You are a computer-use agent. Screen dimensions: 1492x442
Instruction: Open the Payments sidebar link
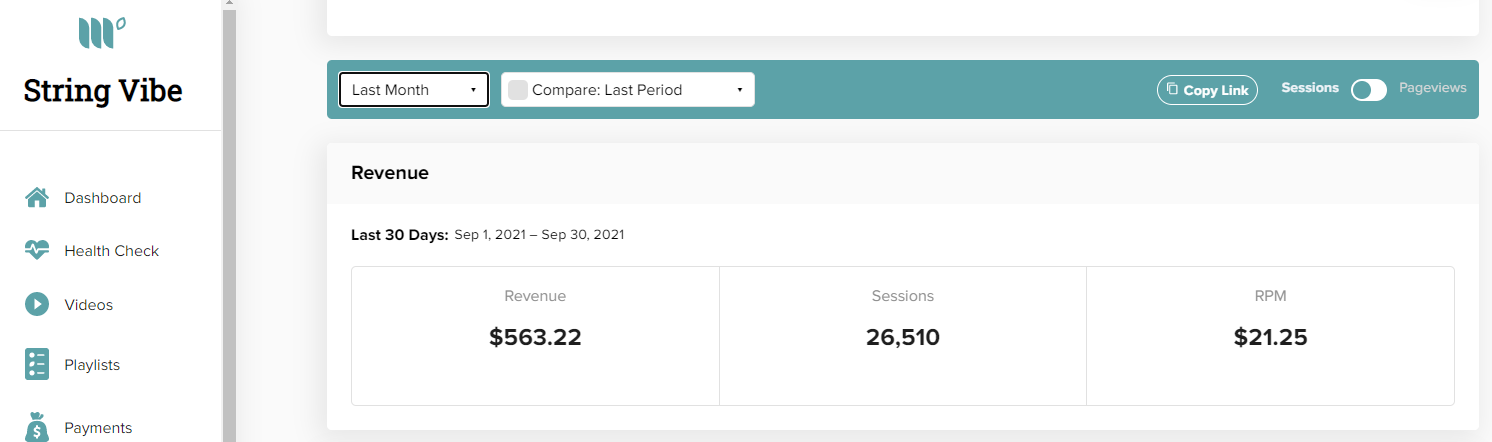(98, 428)
